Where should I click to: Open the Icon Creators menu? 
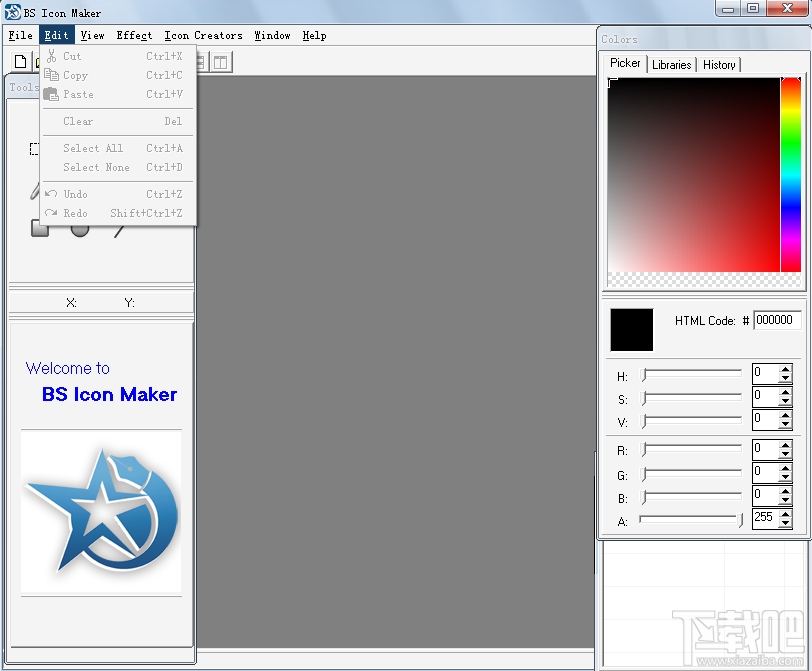click(x=203, y=35)
